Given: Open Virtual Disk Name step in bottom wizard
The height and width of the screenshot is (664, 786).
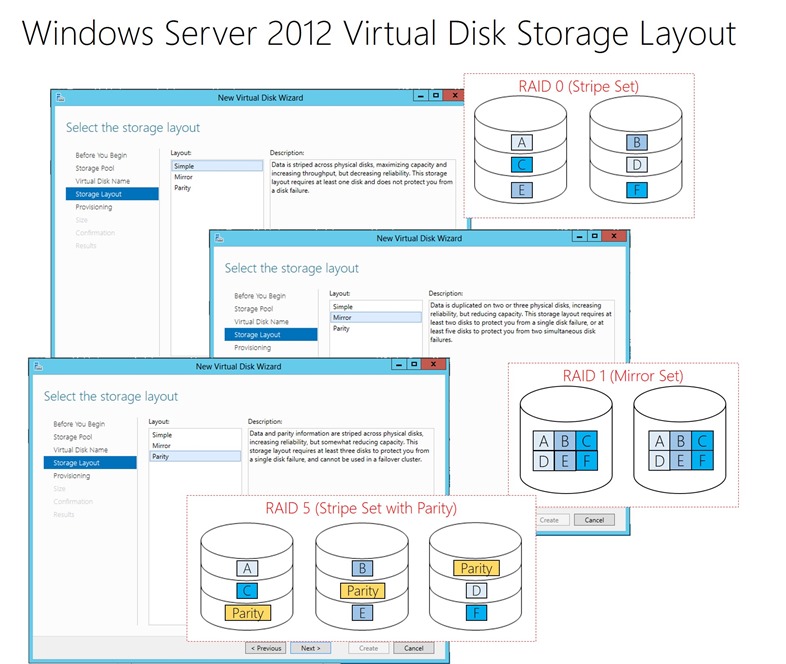Looking at the screenshot, I should tap(81, 450).
